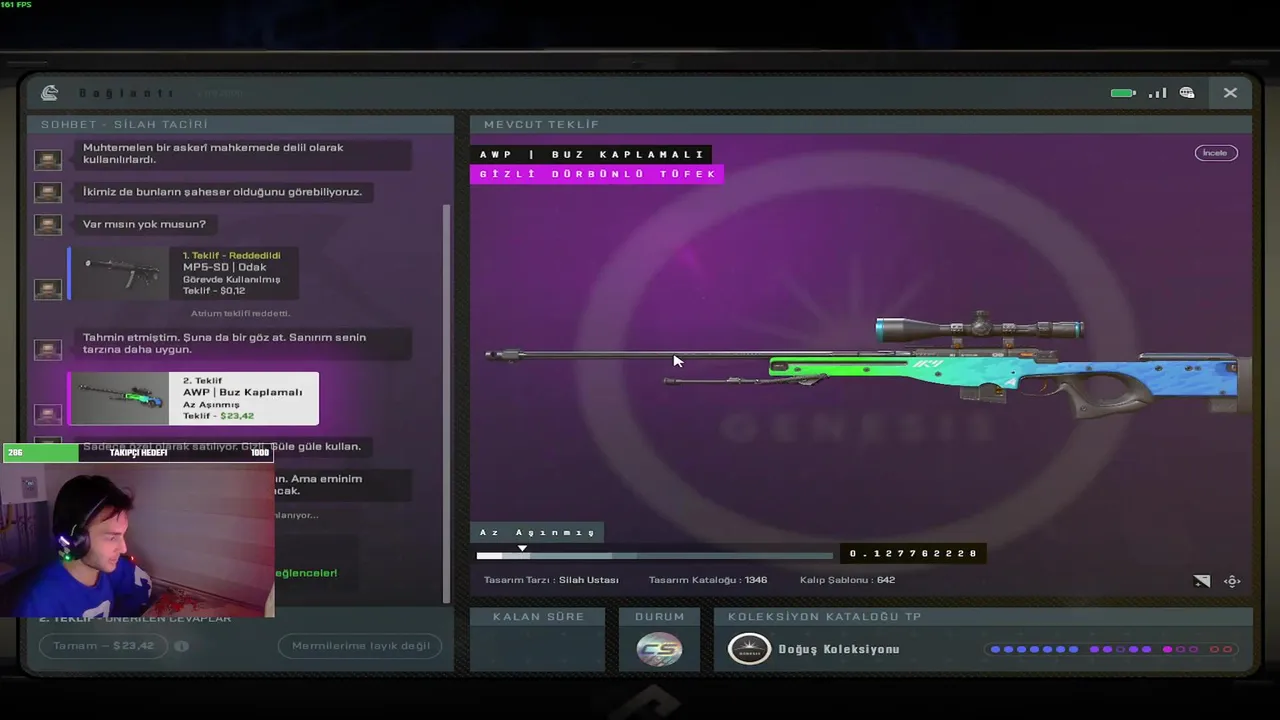Click the 'Teklif - $23,42' price text
1280x720 pixels.
pyautogui.click(x=218, y=416)
